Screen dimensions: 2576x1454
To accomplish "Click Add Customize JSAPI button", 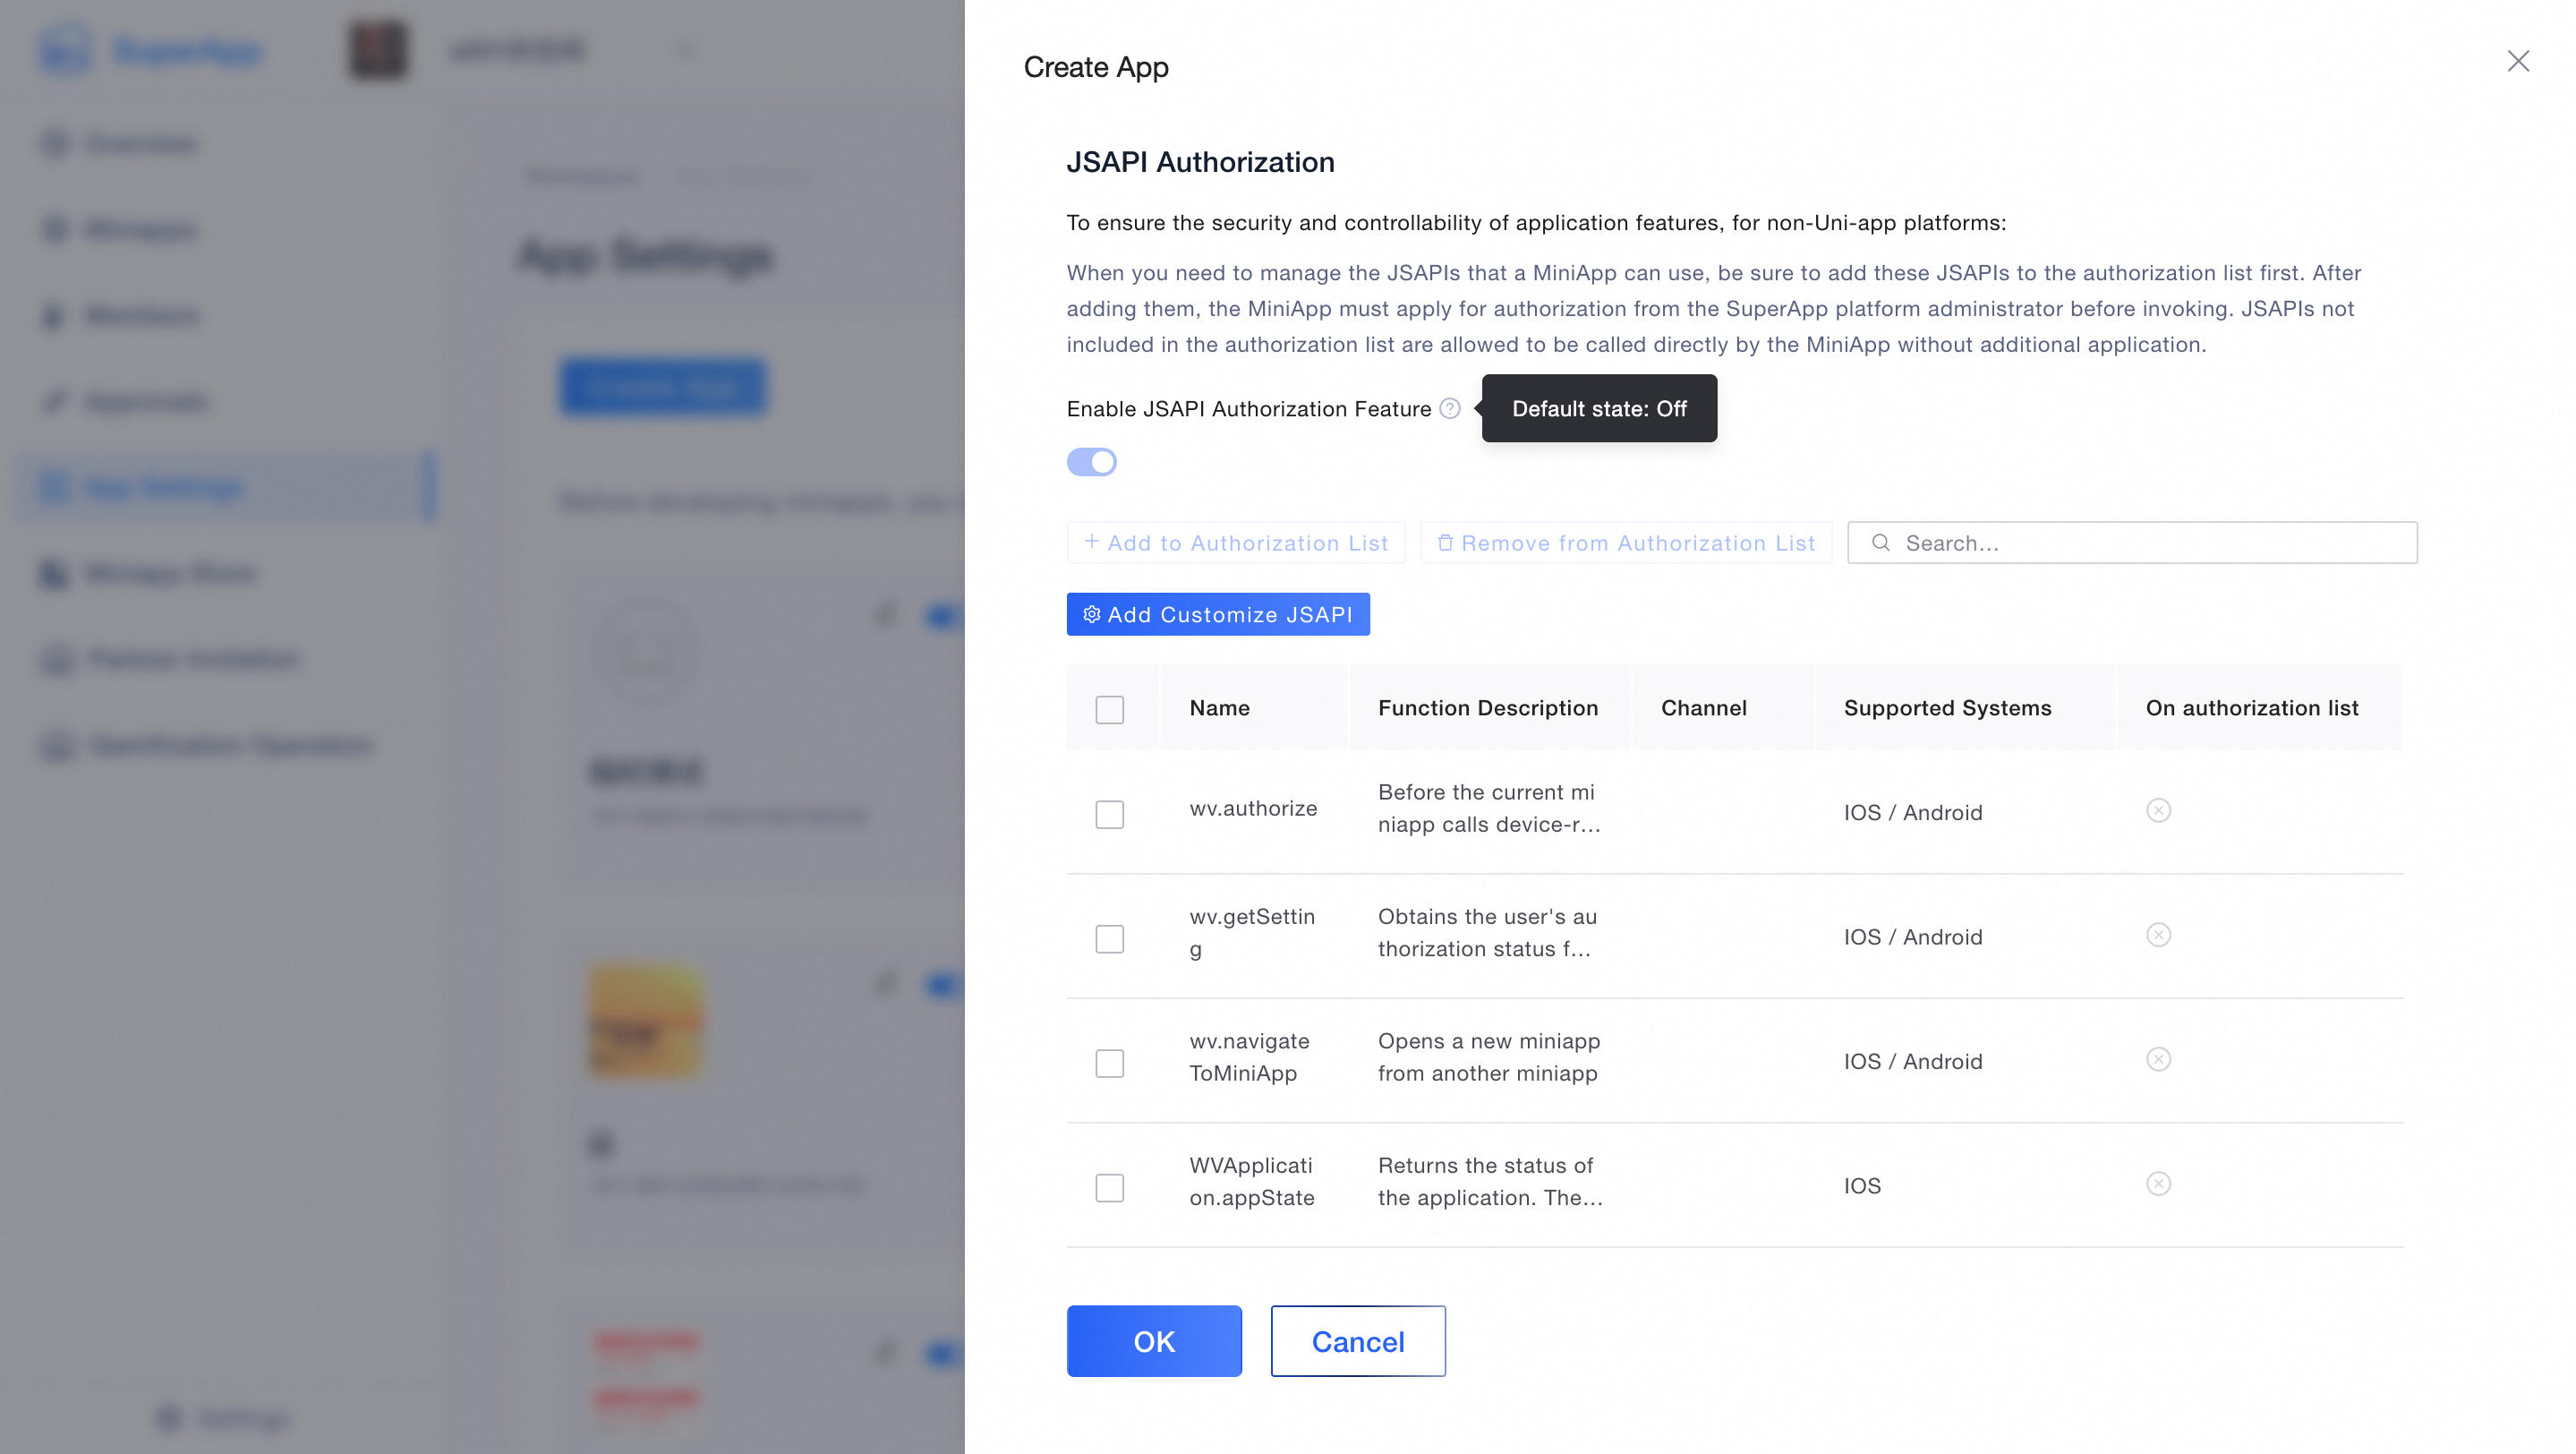I will point(1217,614).
